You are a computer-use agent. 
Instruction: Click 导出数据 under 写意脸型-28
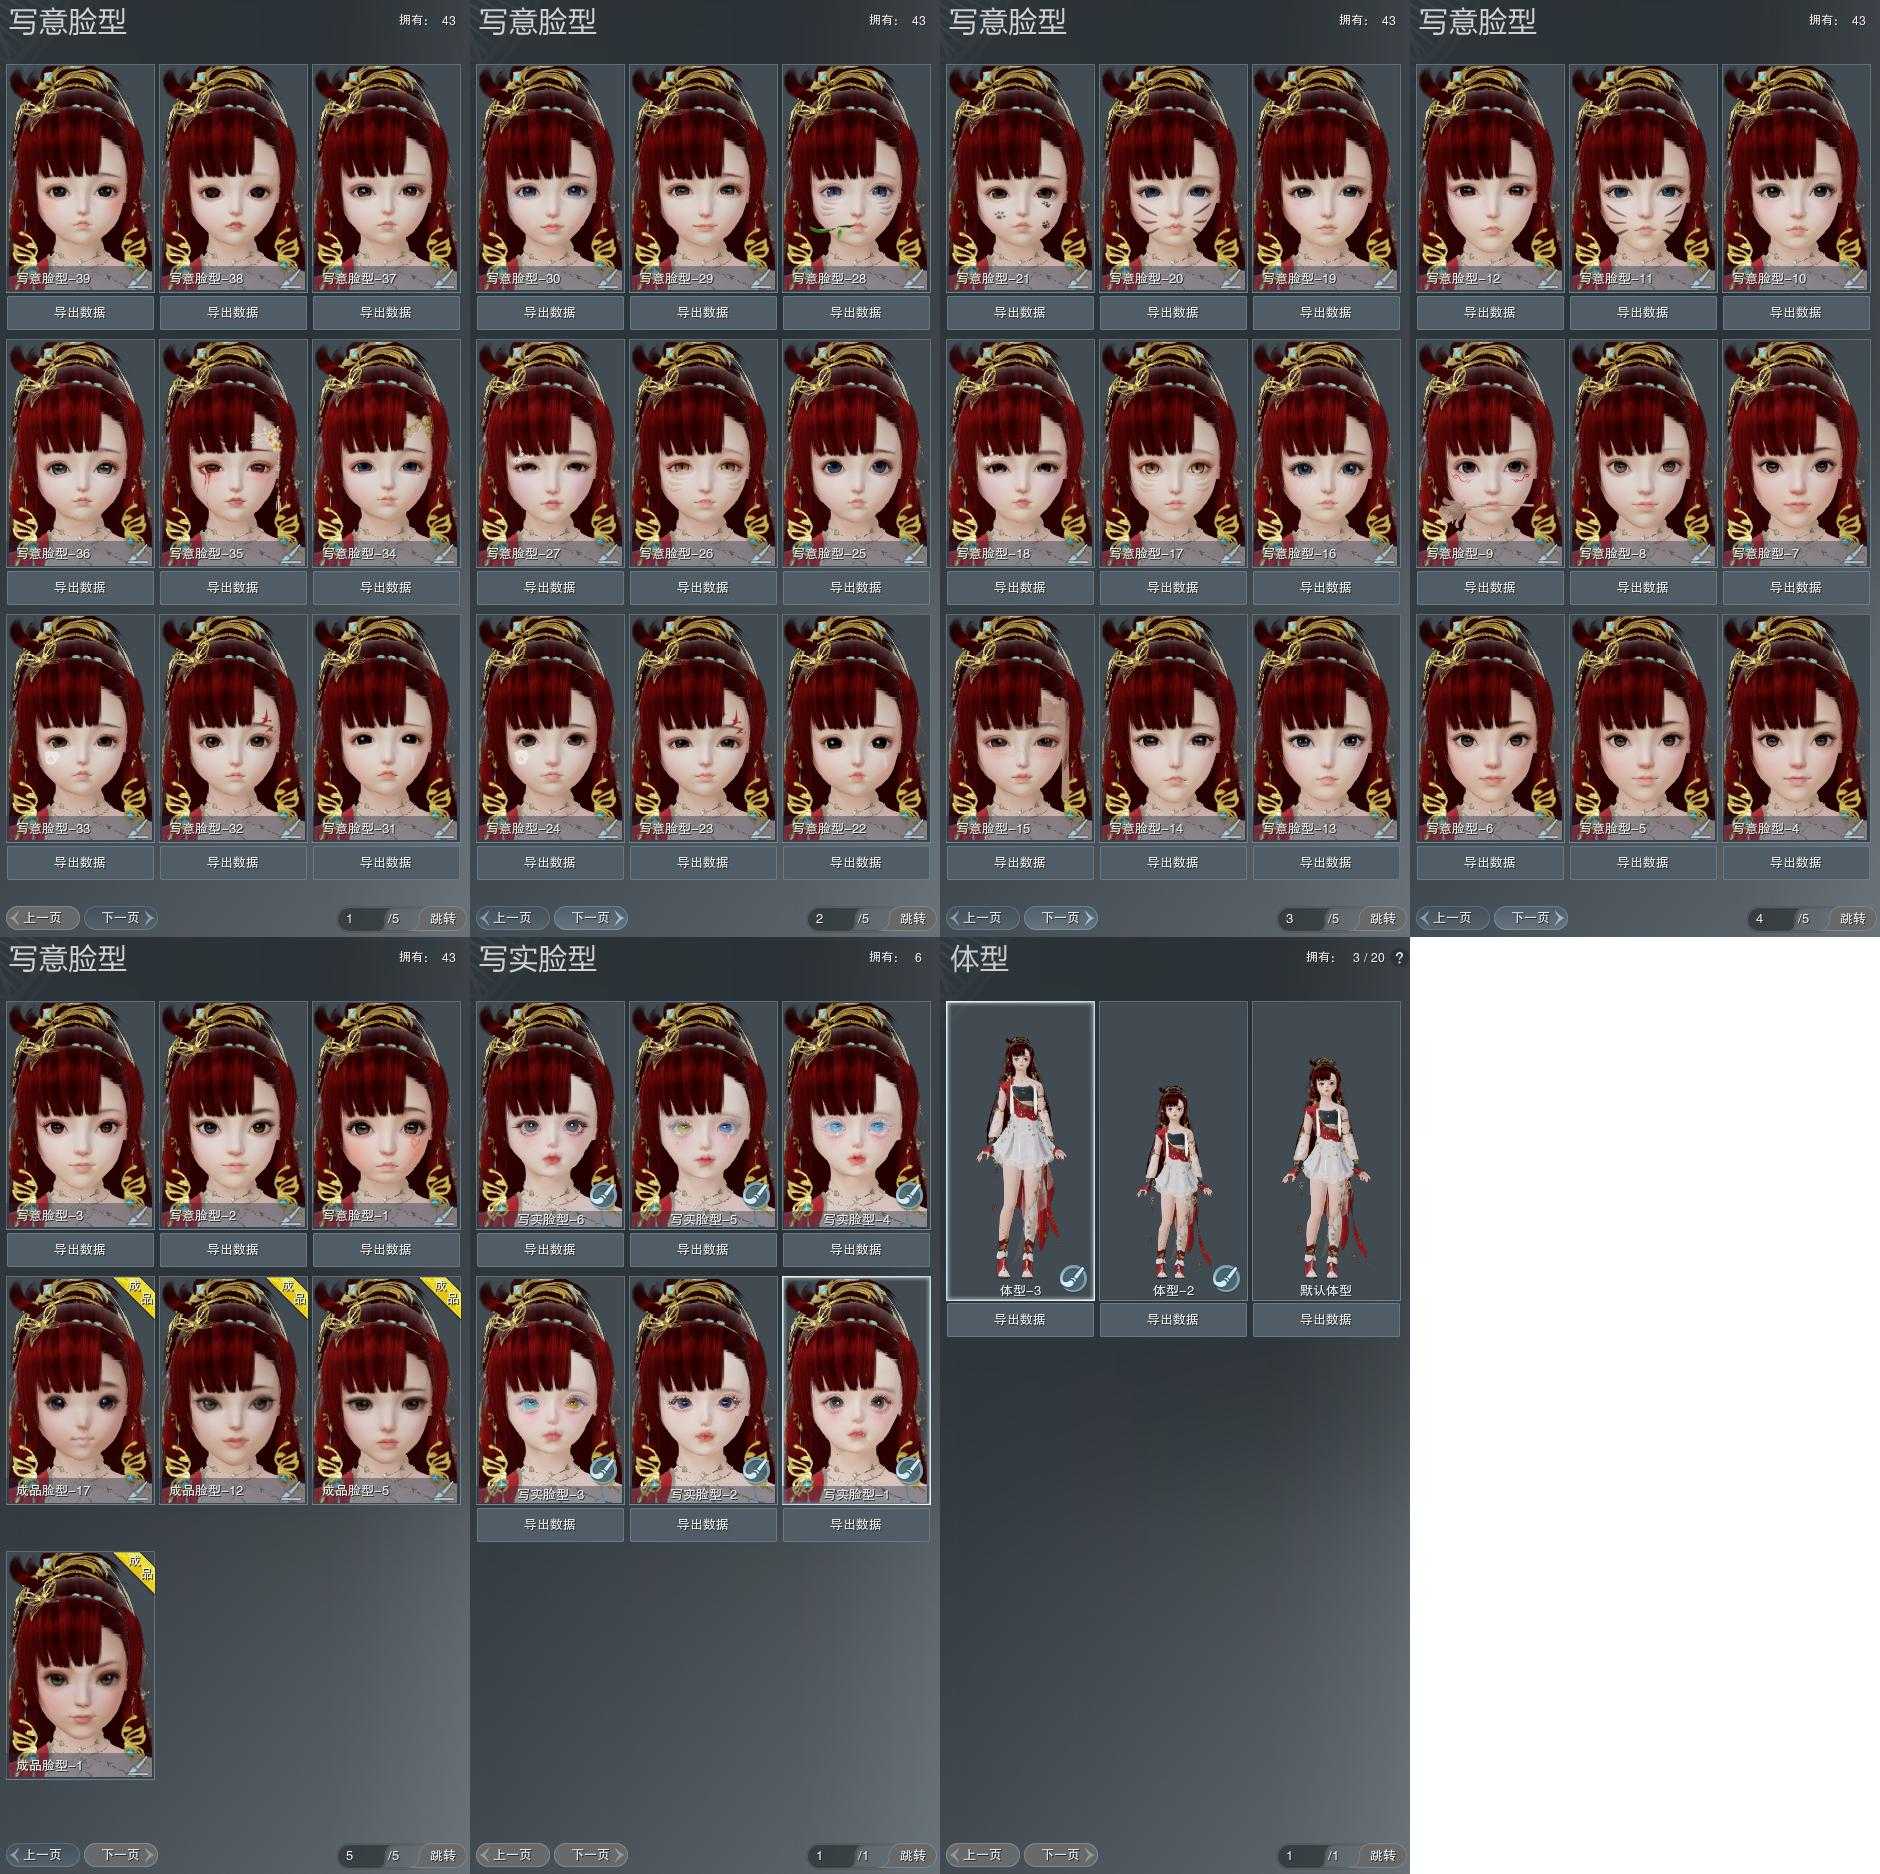pyautogui.click(x=856, y=313)
